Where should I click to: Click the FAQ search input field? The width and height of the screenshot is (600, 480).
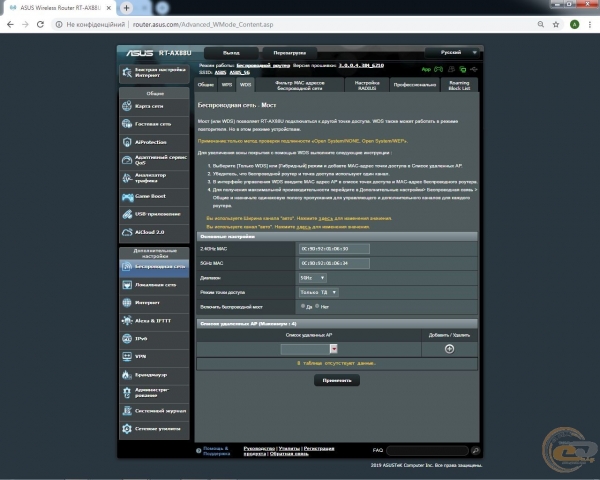(x=427, y=451)
